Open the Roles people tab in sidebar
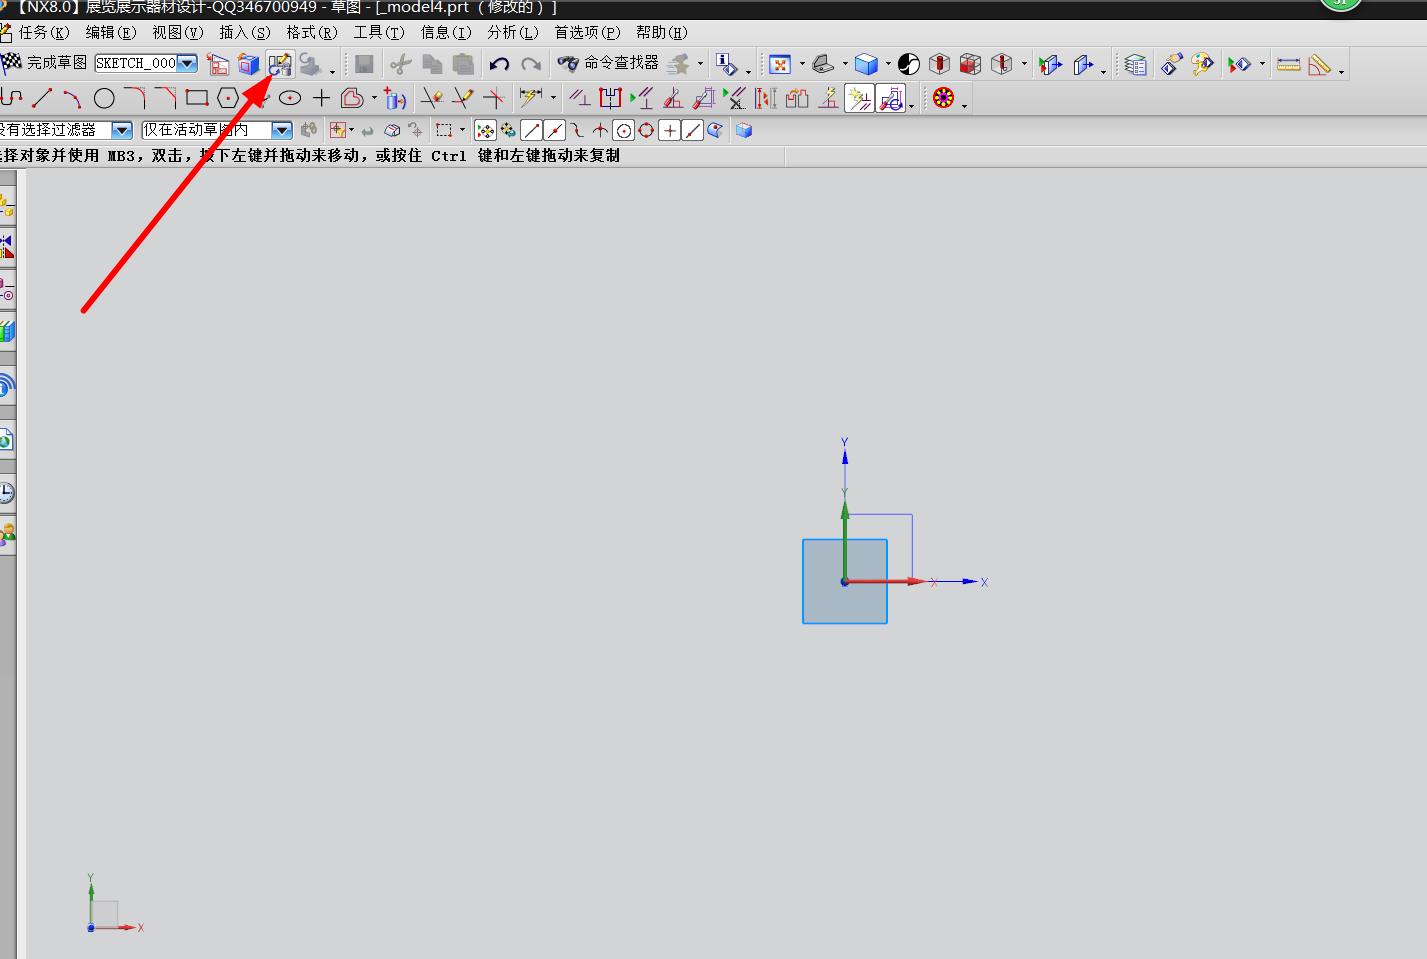1427x959 pixels. coord(7,535)
